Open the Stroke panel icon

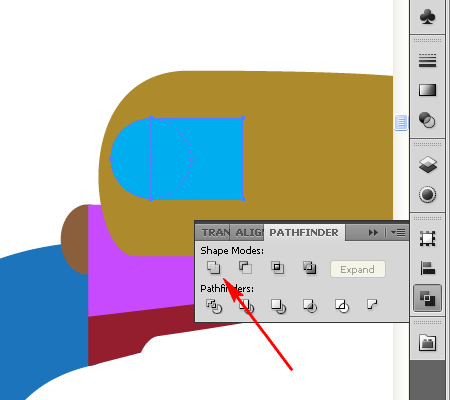point(428,60)
